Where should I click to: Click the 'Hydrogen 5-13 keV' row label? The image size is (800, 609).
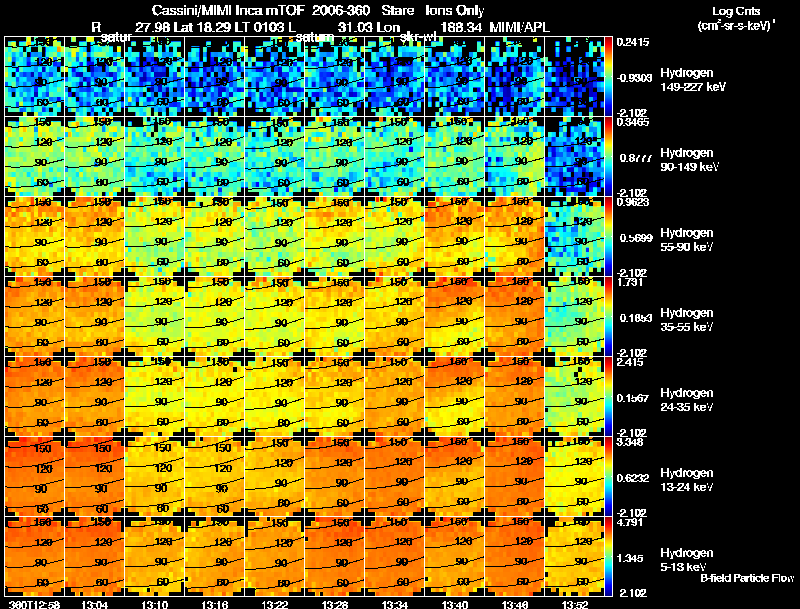pyautogui.click(x=687, y=560)
